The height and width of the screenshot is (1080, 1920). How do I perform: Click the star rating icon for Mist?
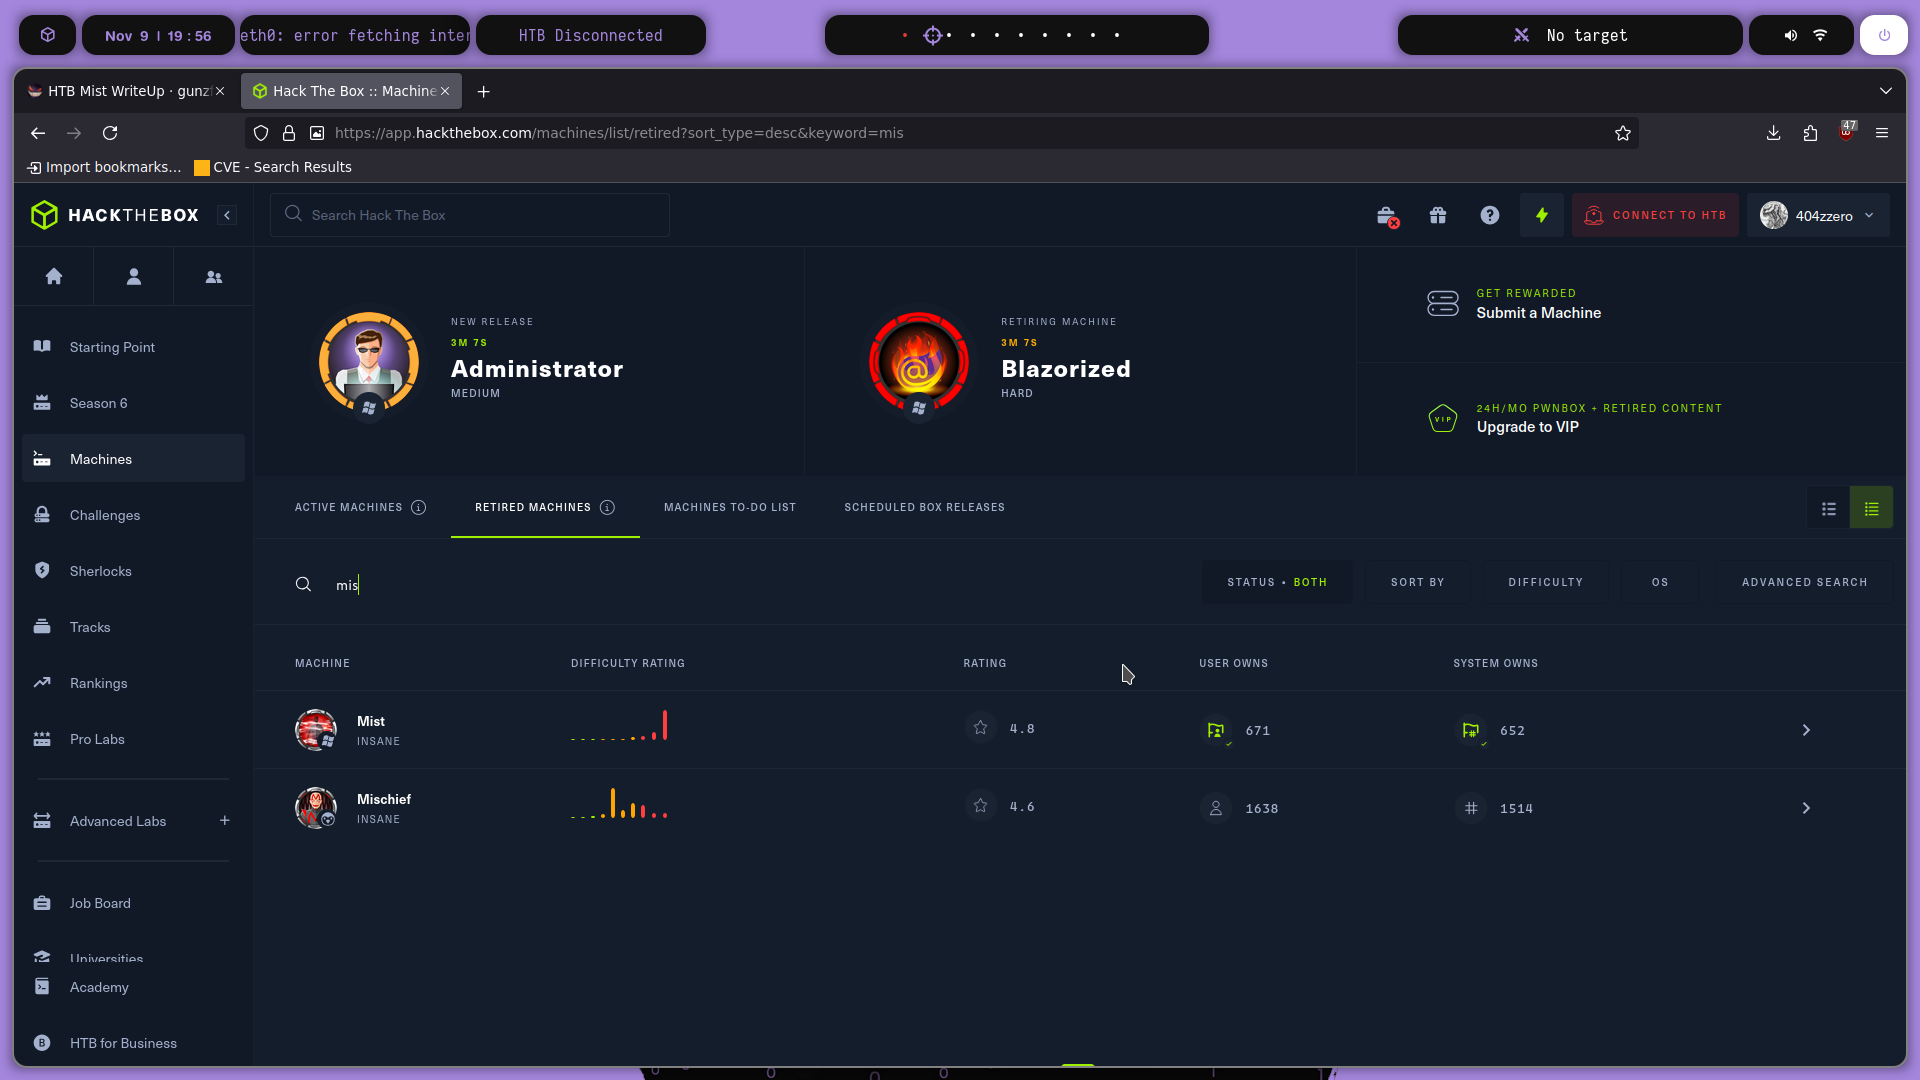pyautogui.click(x=981, y=728)
